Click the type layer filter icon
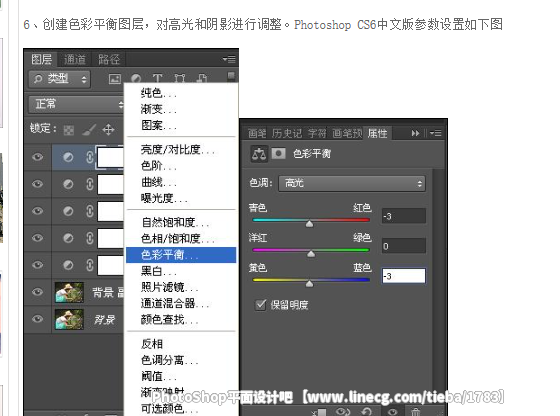This screenshot has height=416, width=560. pyautogui.click(x=158, y=79)
